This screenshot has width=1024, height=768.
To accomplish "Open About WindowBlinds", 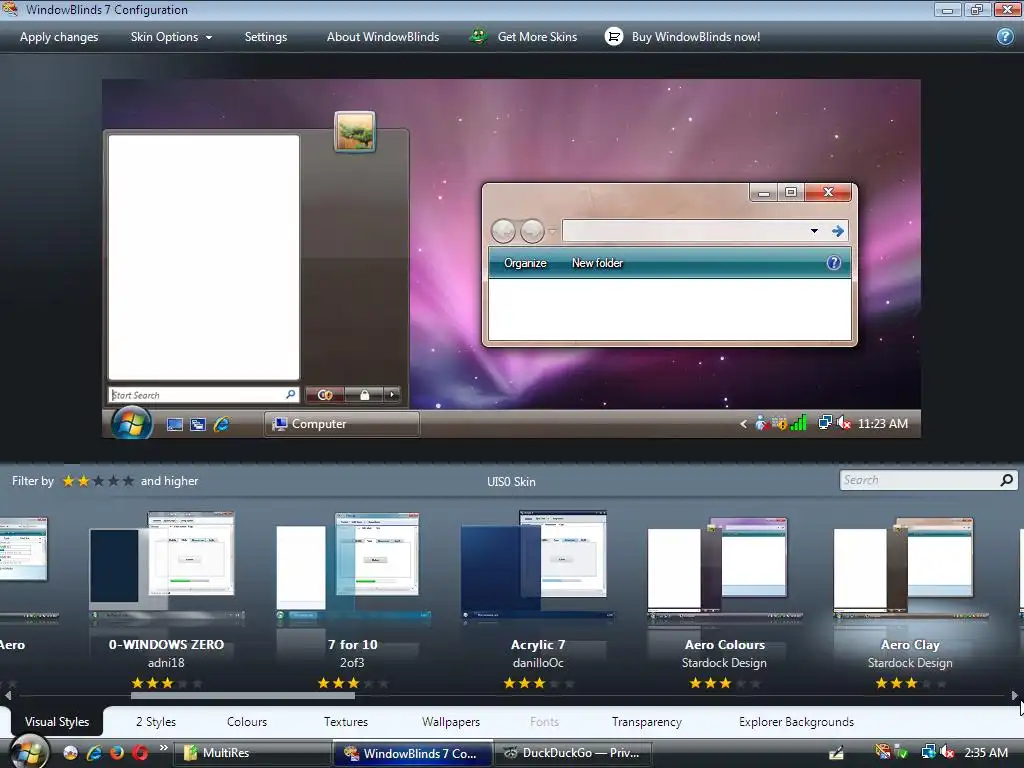I will tap(383, 37).
